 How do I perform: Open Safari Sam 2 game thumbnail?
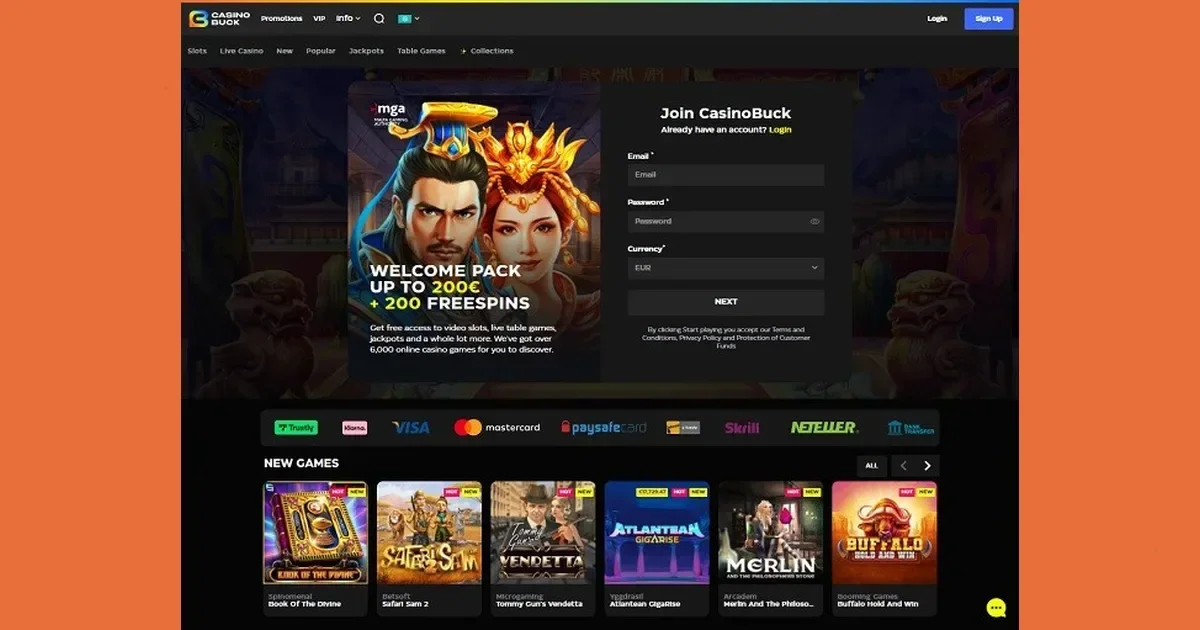point(429,533)
